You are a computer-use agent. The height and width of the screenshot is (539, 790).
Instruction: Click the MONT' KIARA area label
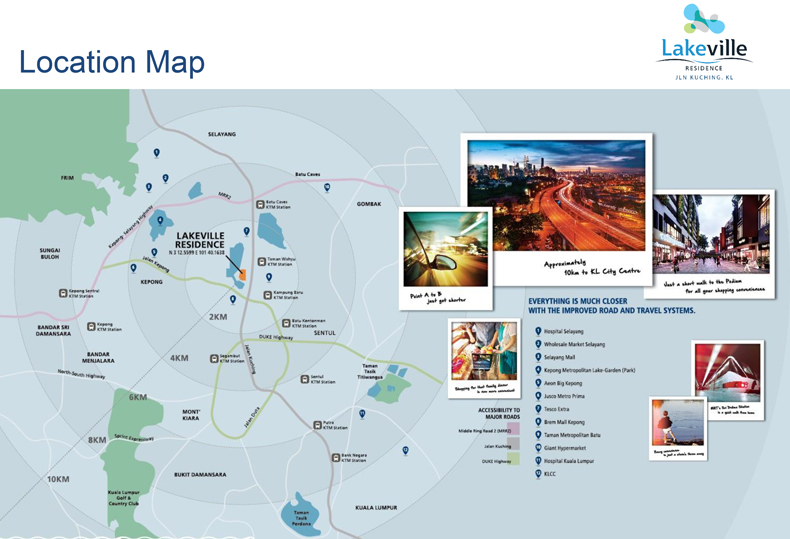(x=191, y=415)
